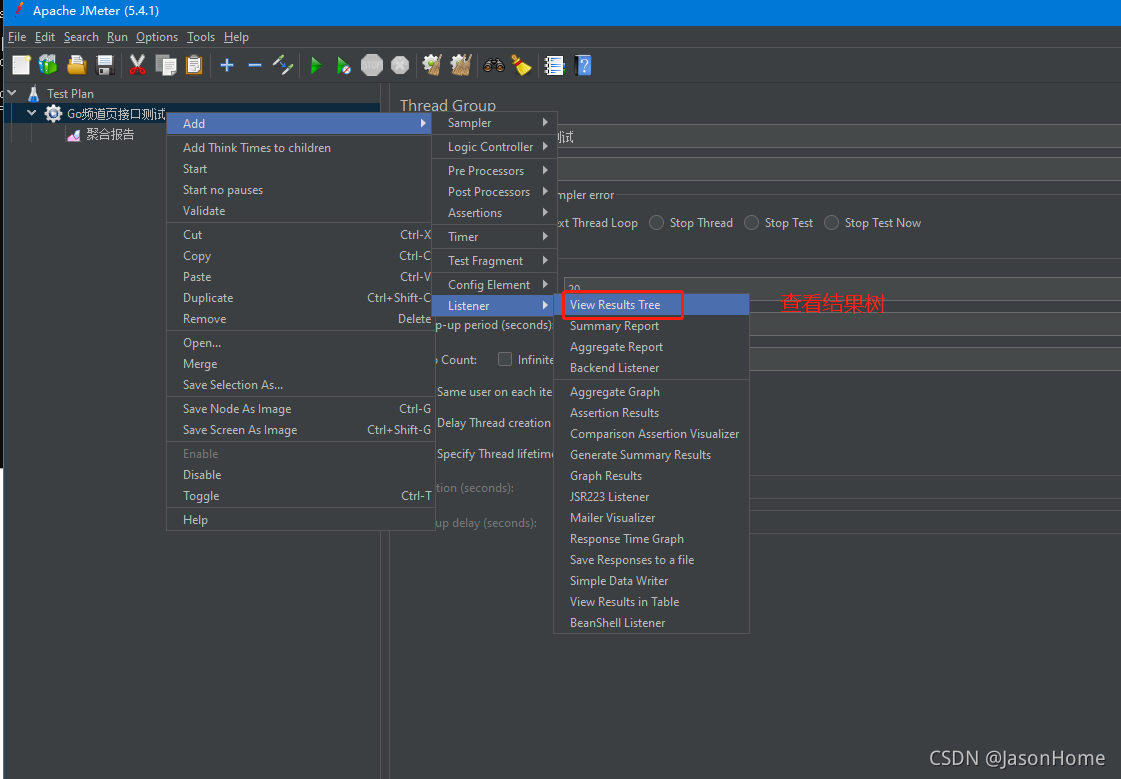The width and height of the screenshot is (1121, 779).
Task: Click the New test plan icon
Action: coord(21,65)
